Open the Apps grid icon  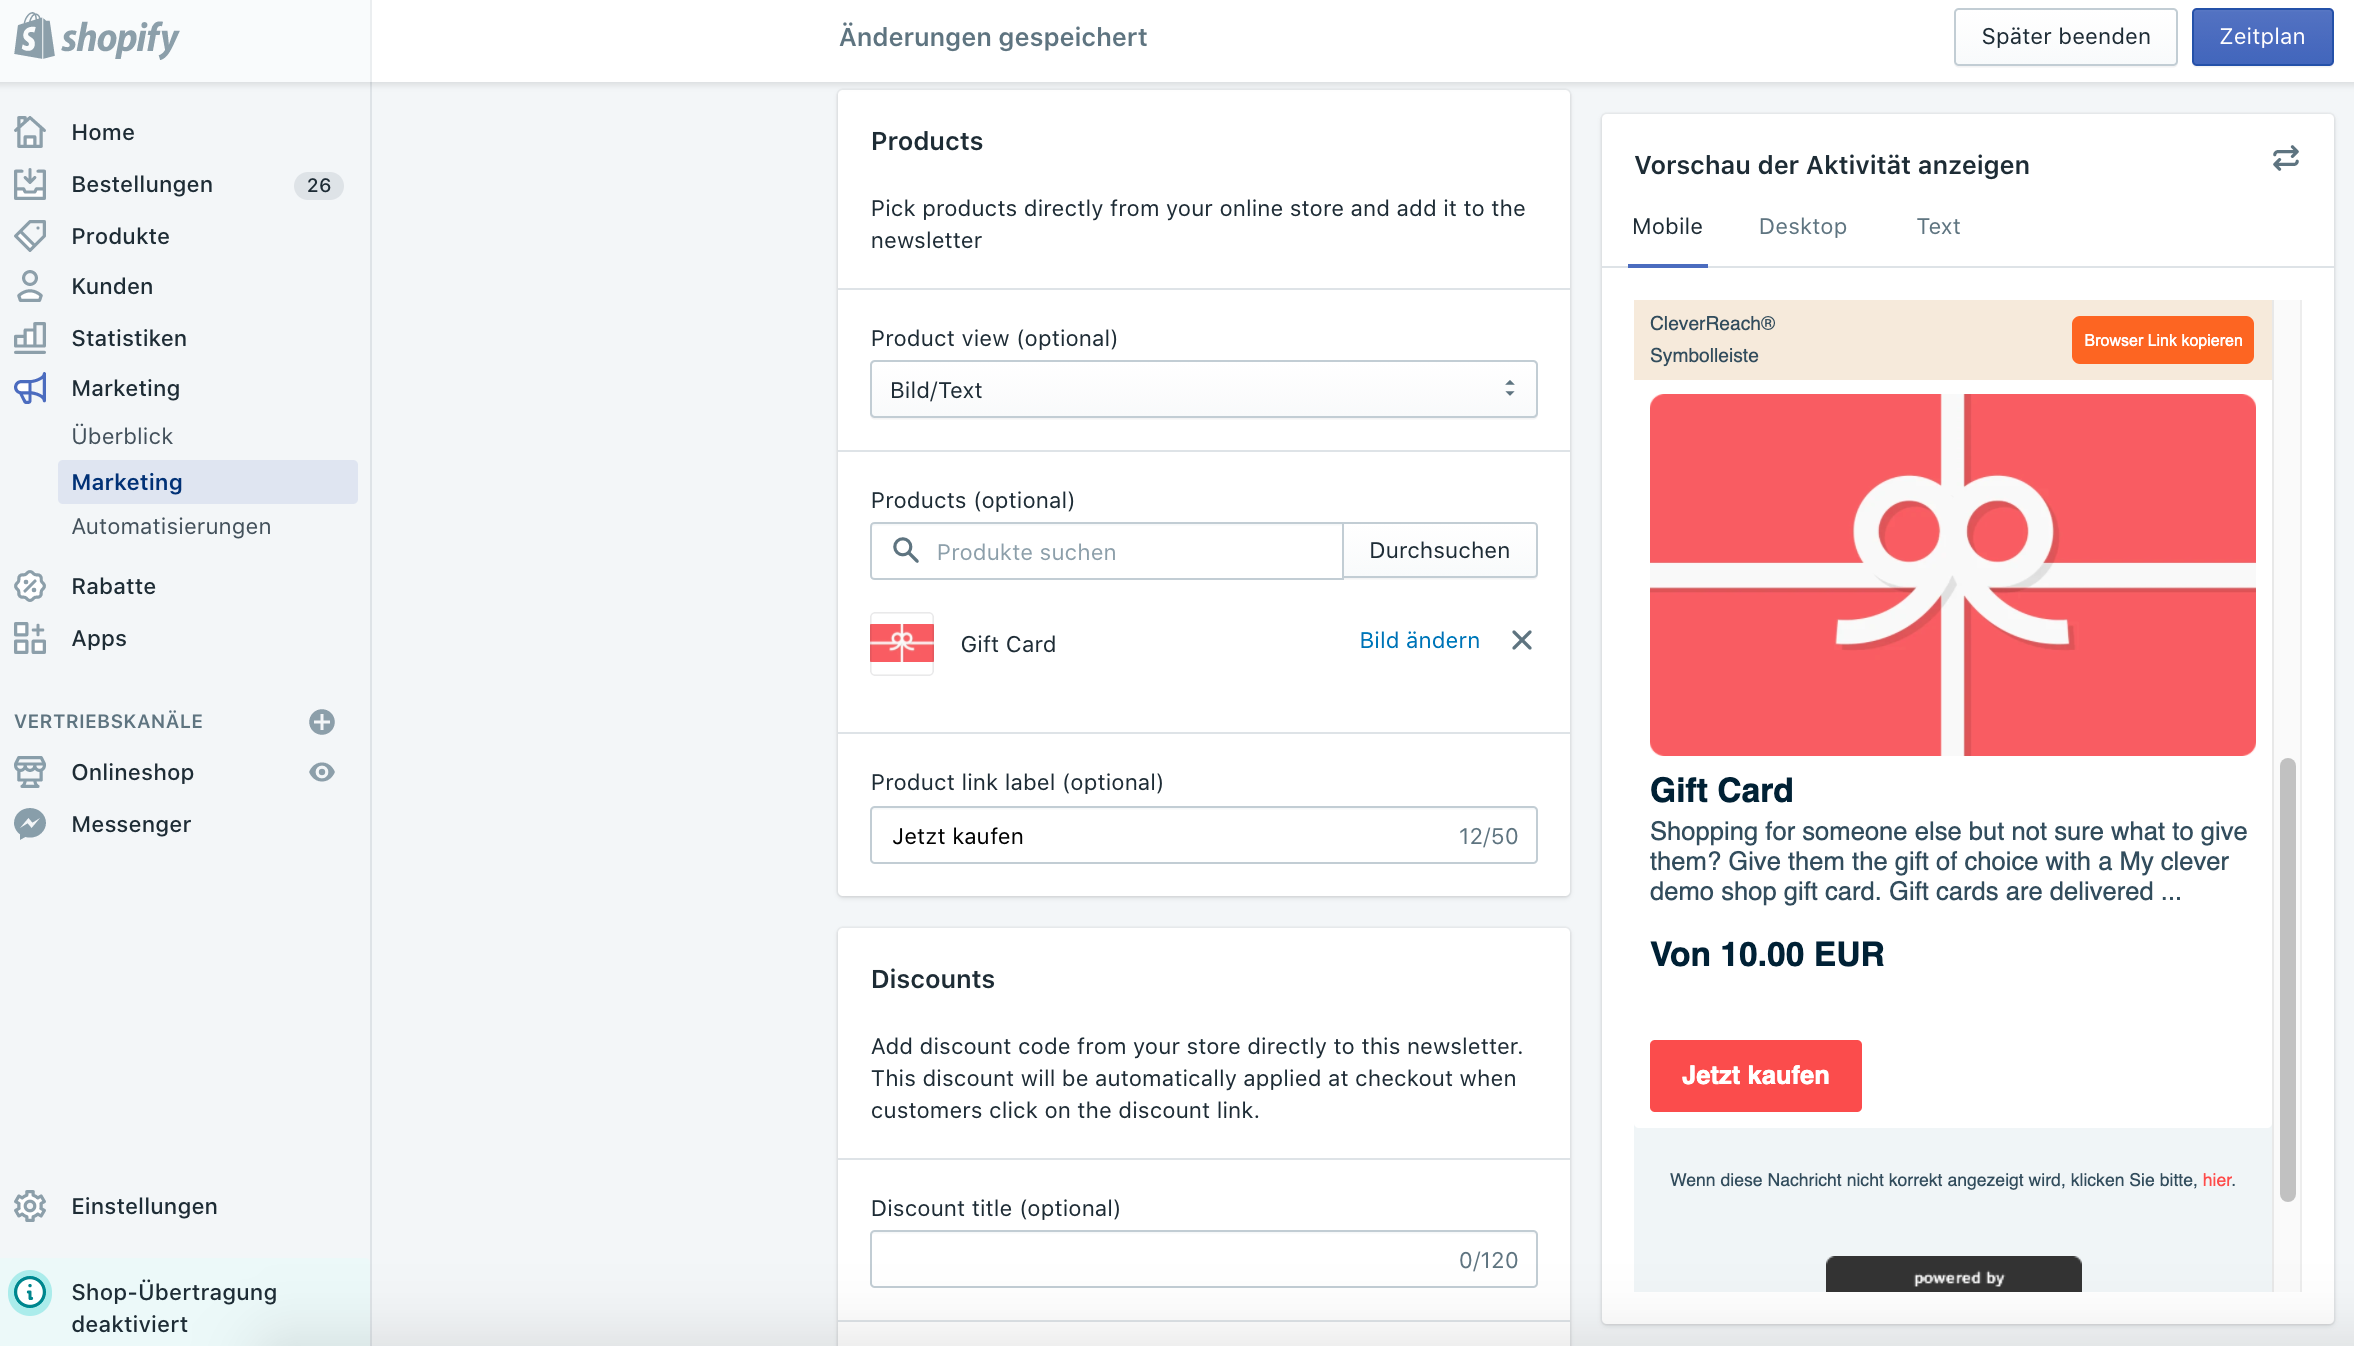[30, 638]
